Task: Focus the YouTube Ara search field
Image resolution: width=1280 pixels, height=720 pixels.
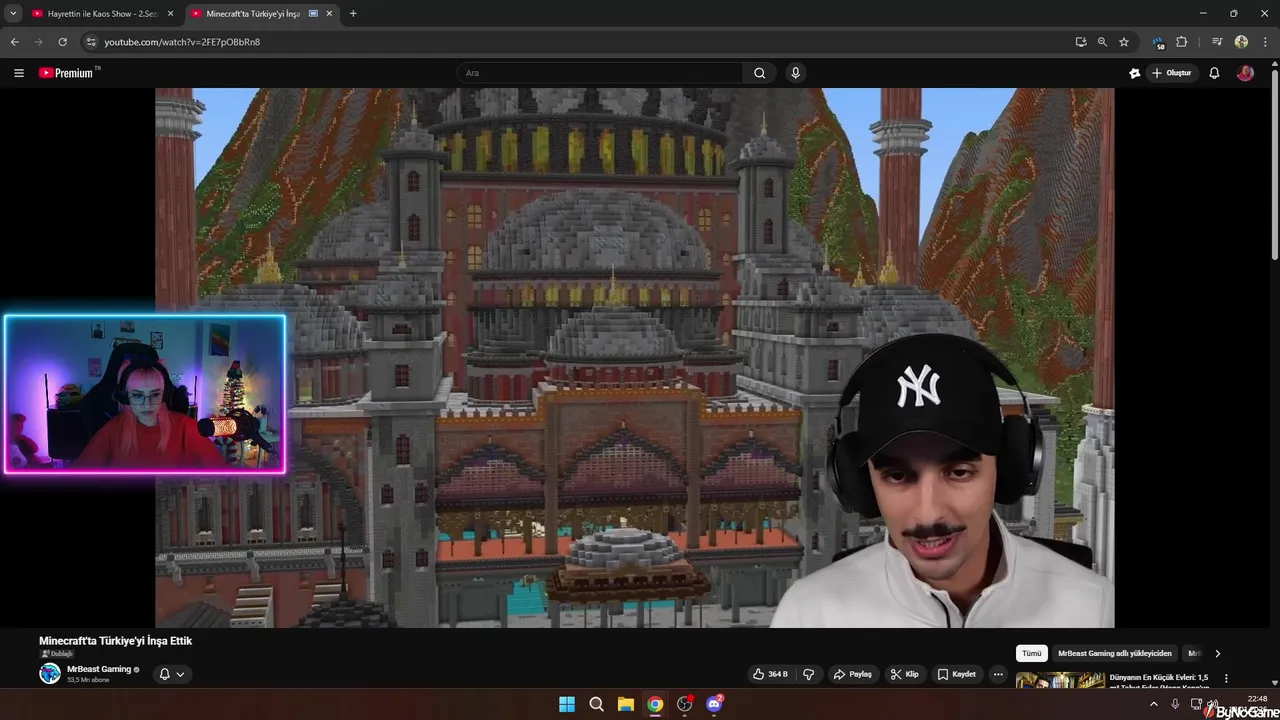Action: (600, 73)
